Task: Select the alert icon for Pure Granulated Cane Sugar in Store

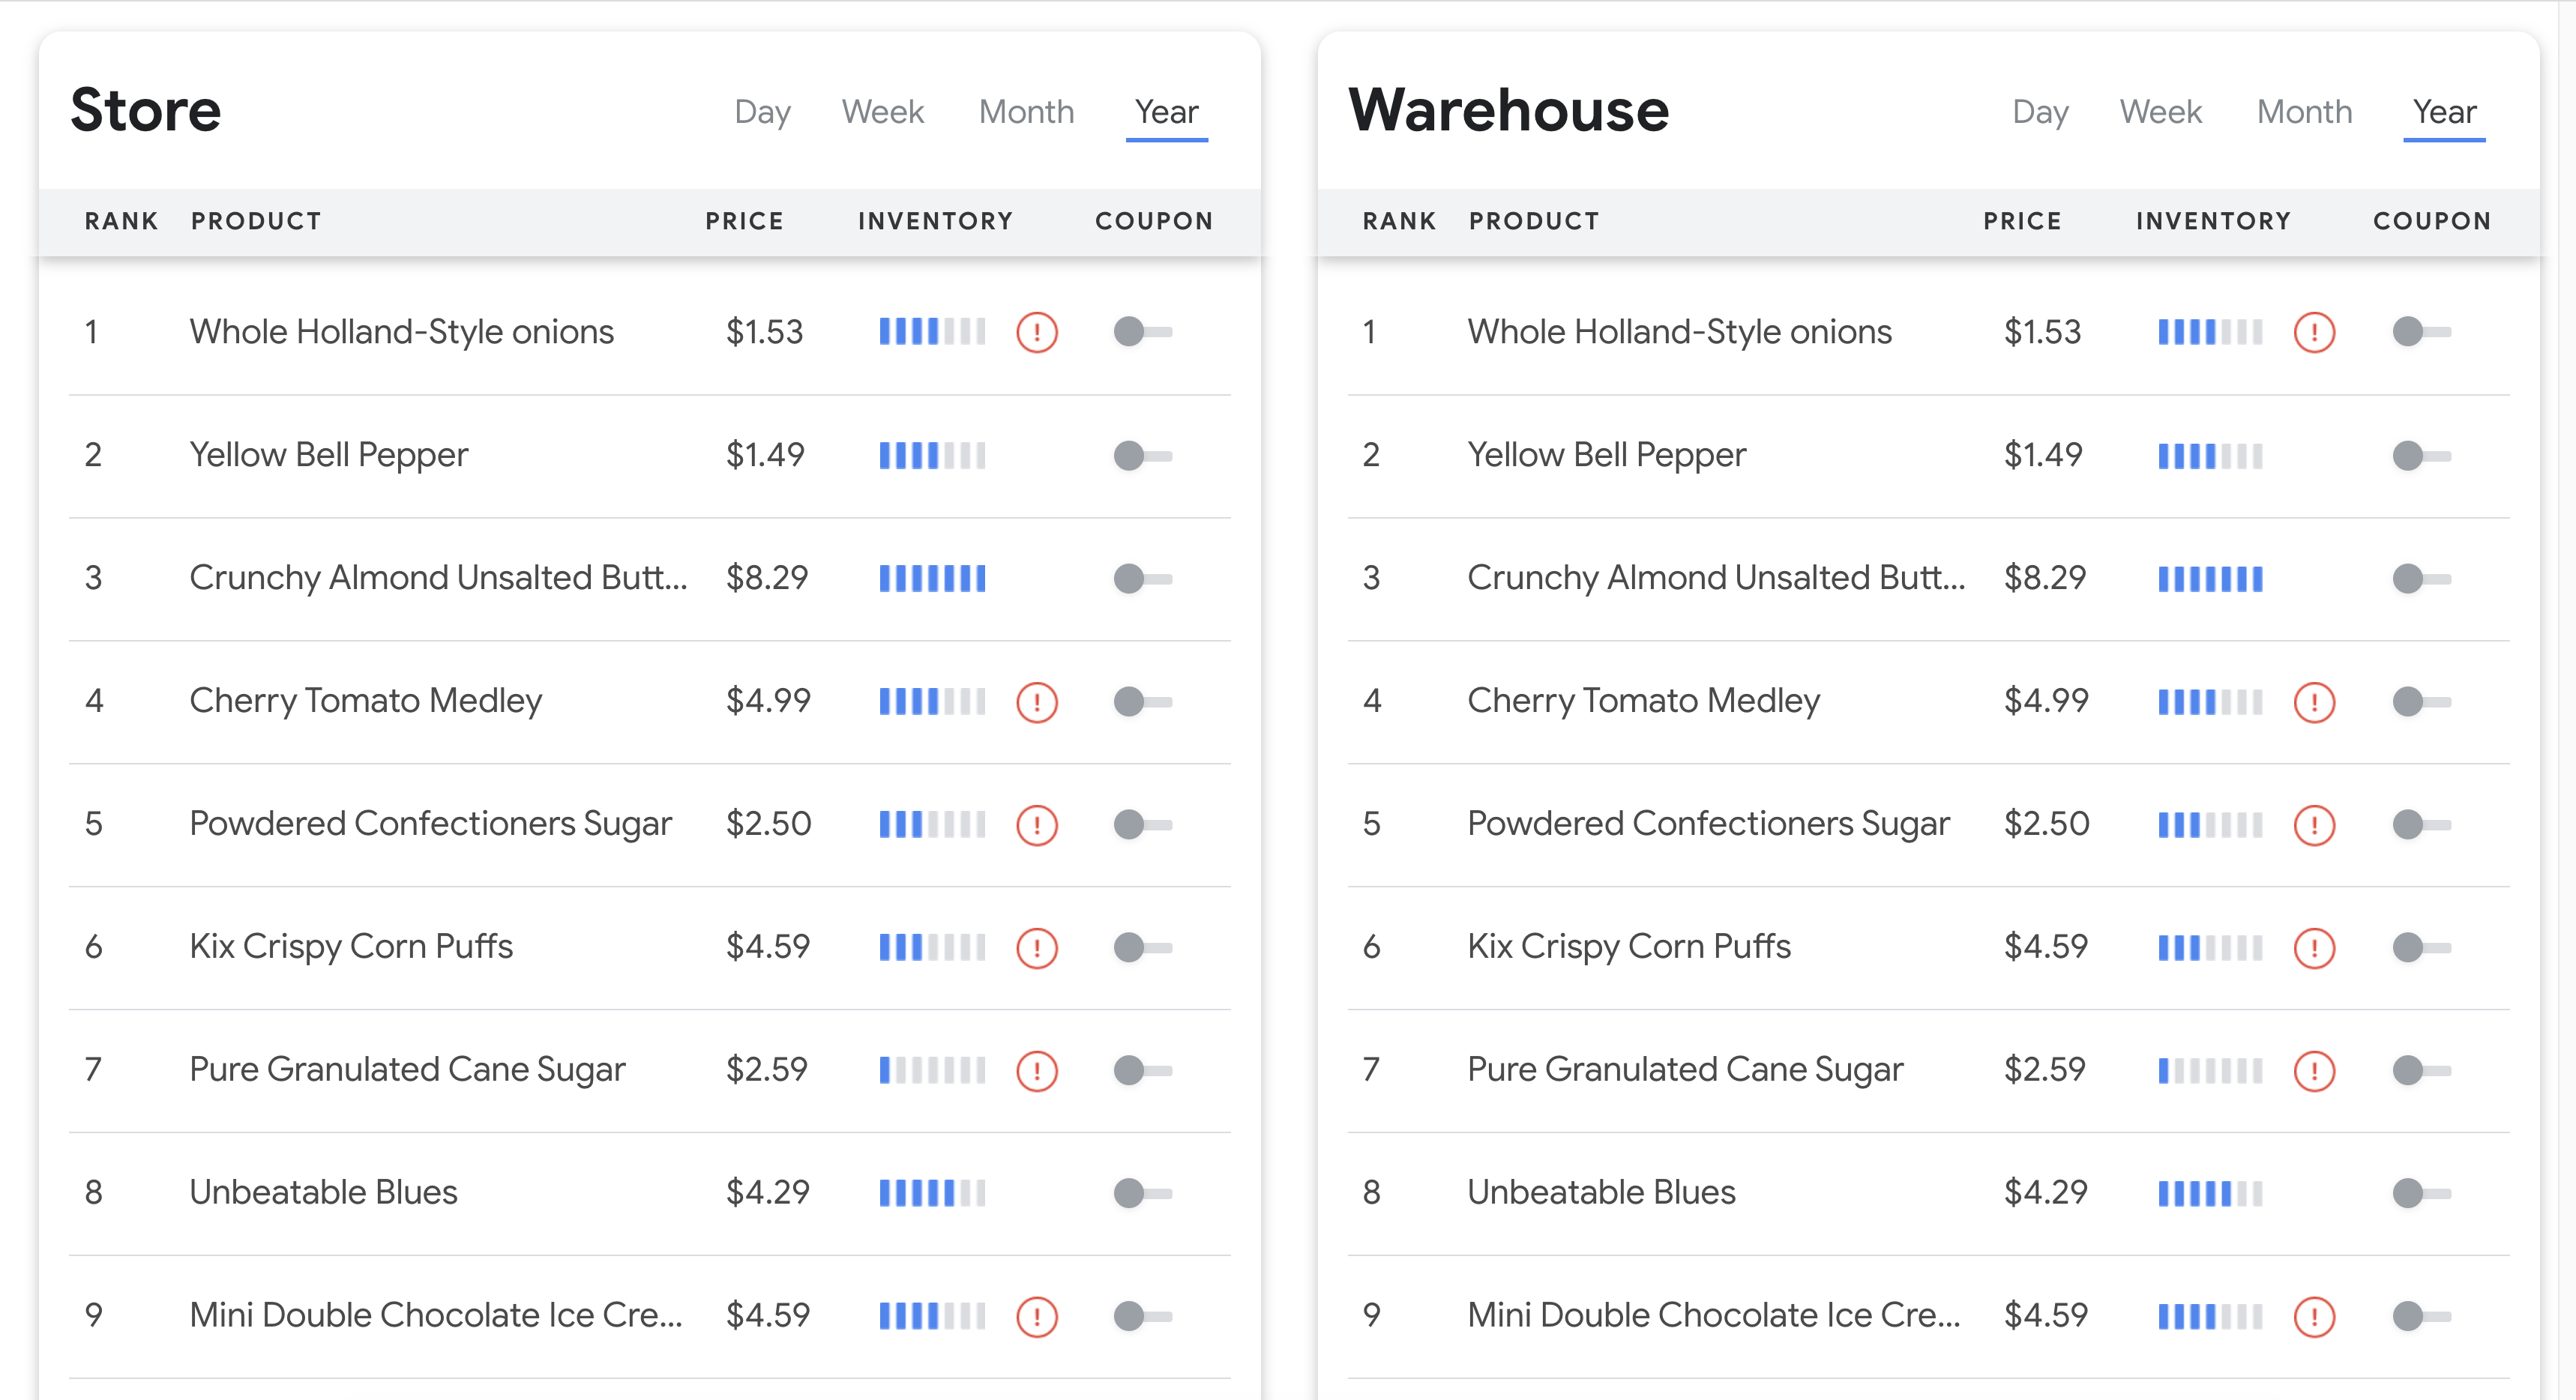Action: coord(1037,1069)
